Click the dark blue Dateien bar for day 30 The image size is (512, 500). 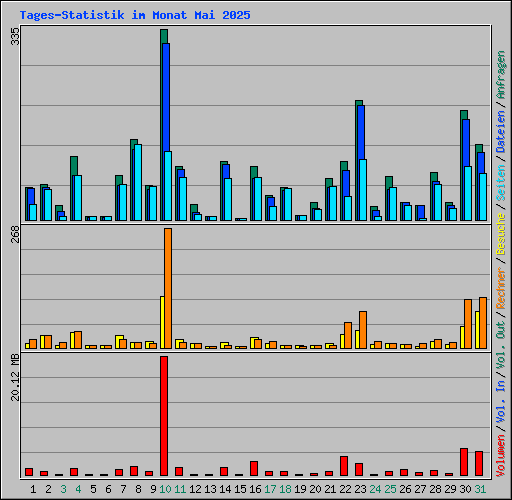pyautogui.click(x=466, y=143)
